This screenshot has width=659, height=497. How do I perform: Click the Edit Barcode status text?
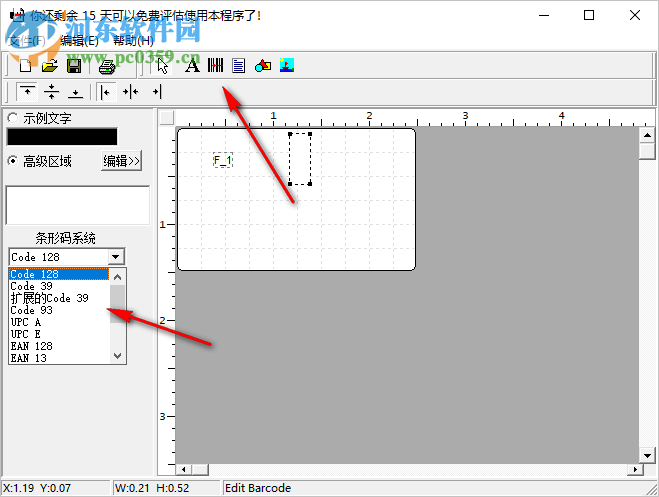(x=258, y=488)
